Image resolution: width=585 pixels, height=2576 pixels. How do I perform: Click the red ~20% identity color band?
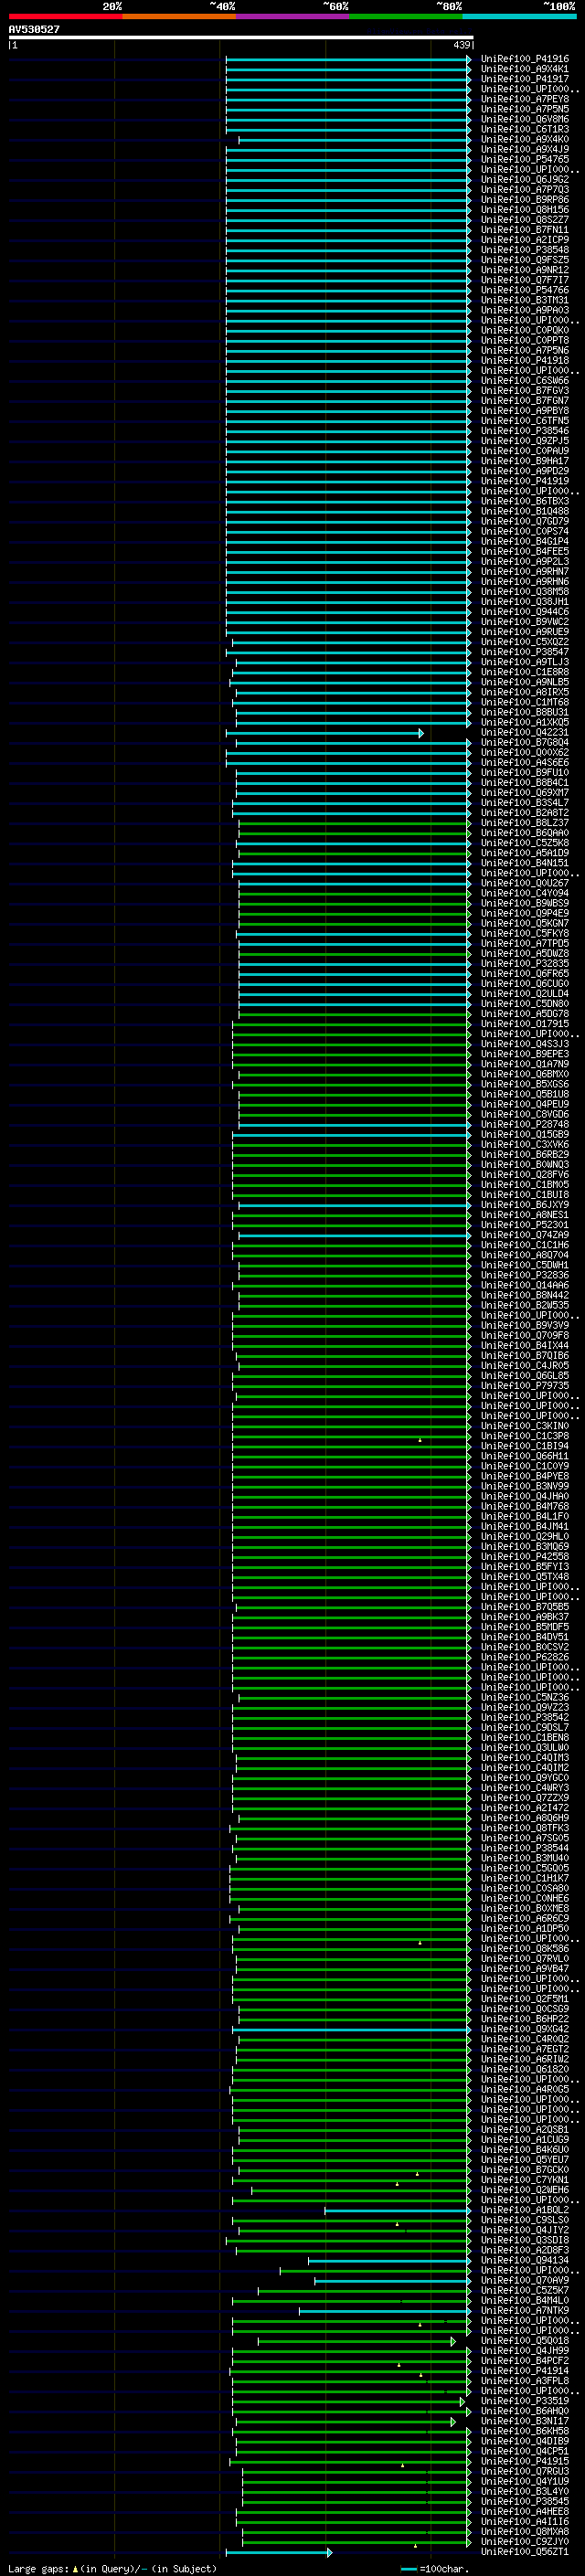[65, 16]
